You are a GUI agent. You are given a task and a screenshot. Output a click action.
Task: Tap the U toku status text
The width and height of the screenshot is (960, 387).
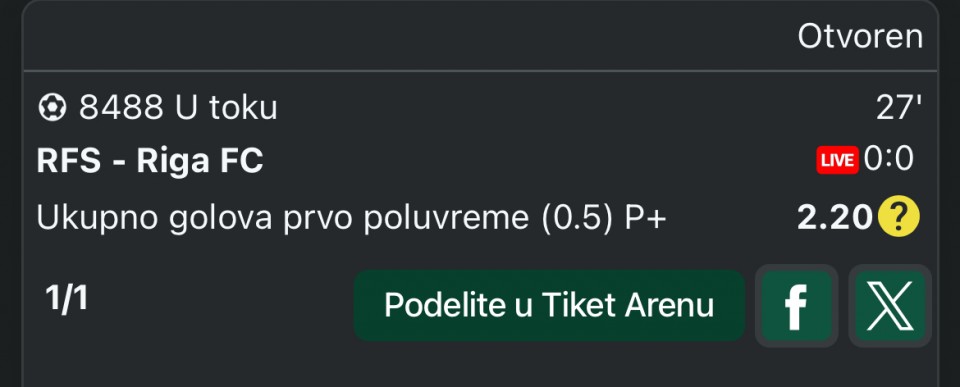pyautogui.click(x=226, y=108)
